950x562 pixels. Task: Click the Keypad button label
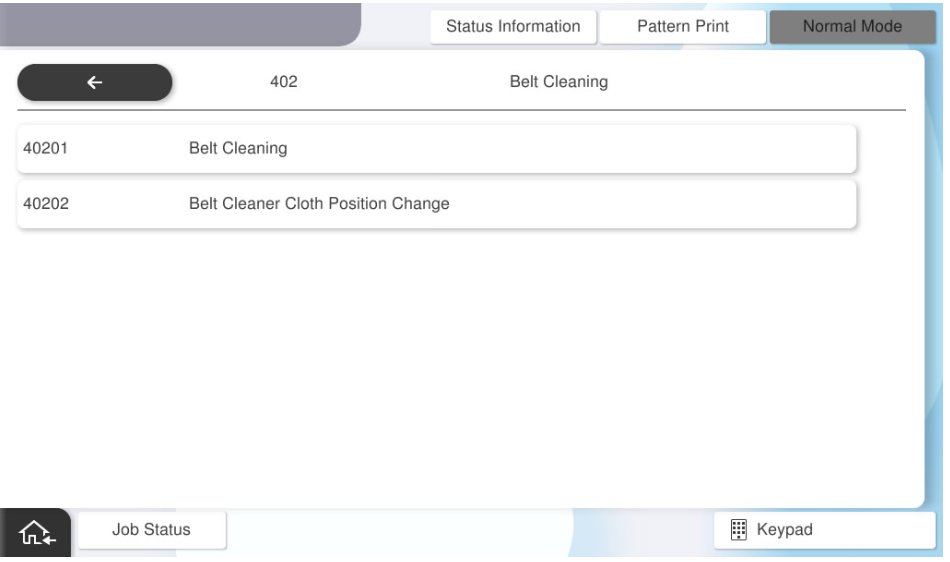pyautogui.click(x=785, y=528)
